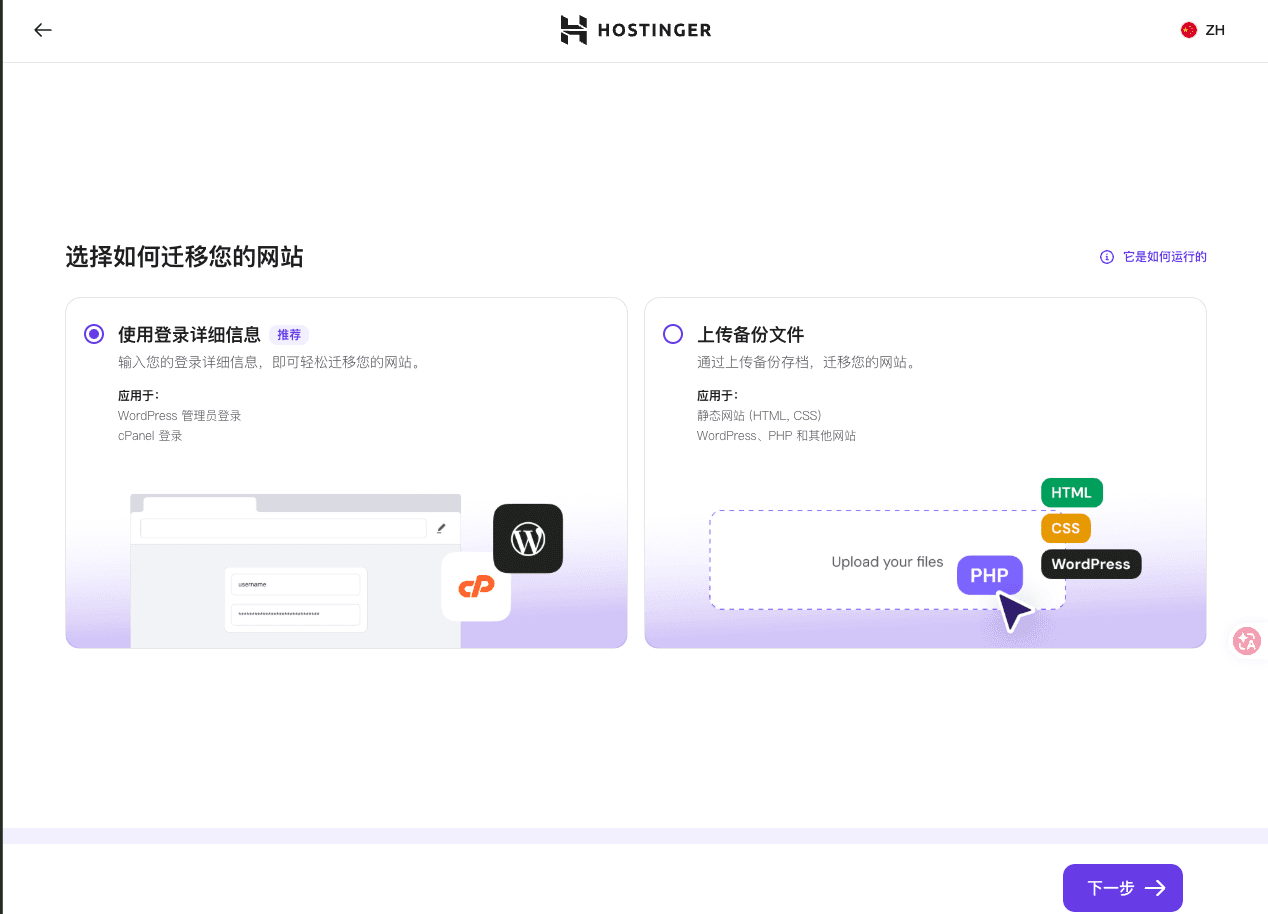Click the Upload your files dropzone illustration
1268x914 pixels.
[x=887, y=560]
